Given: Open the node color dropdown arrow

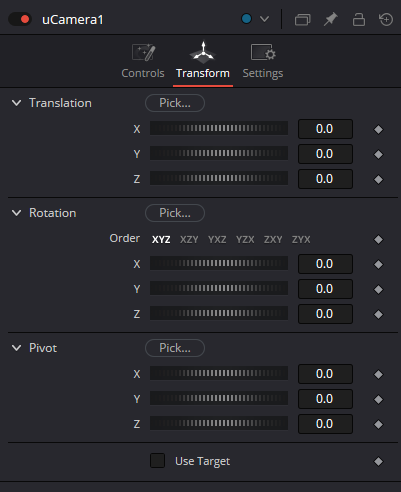Looking at the screenshot, I should click(x=264, y=19).
